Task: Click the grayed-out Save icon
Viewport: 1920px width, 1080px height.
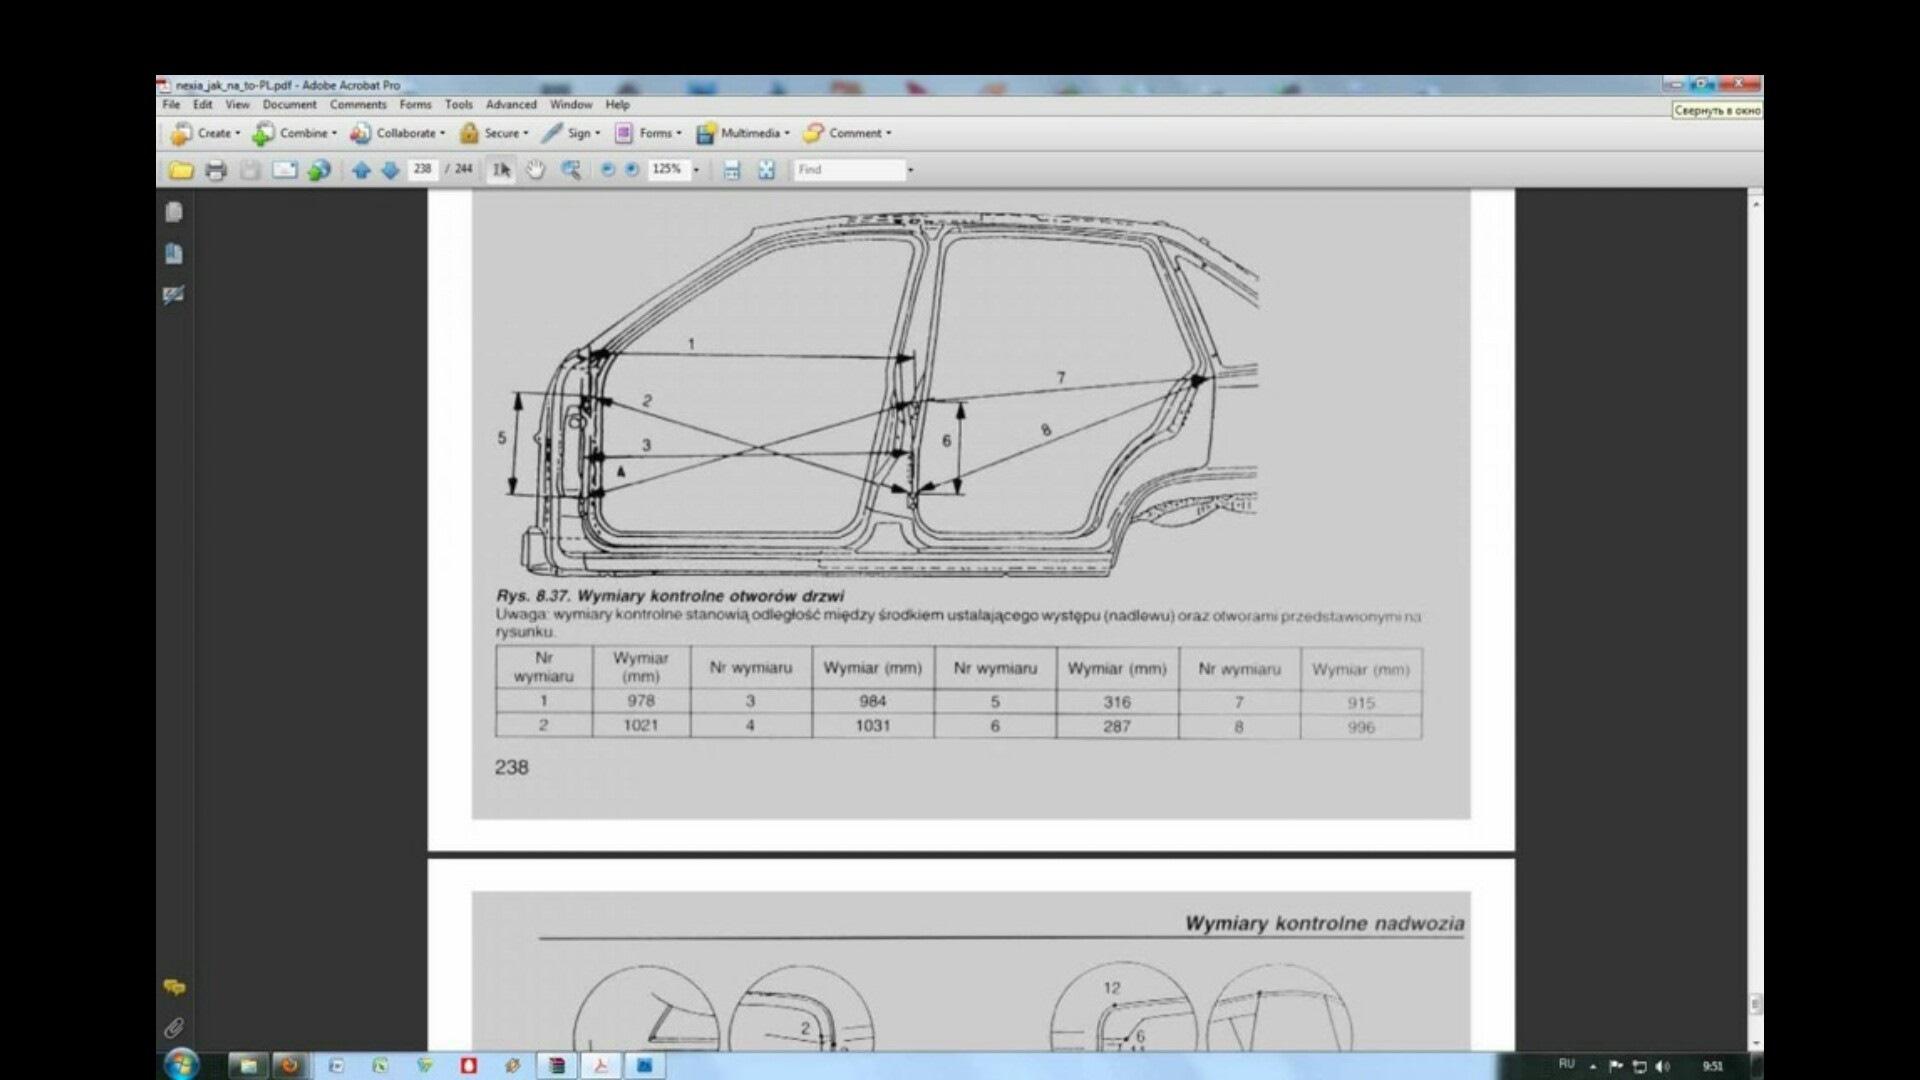Action: pyautogui.click(x=250, y=170)
